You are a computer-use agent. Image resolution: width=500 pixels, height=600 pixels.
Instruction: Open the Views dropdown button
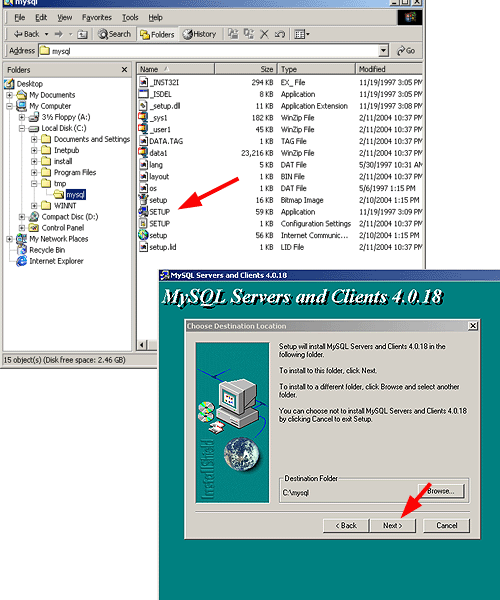click(302, 34)
